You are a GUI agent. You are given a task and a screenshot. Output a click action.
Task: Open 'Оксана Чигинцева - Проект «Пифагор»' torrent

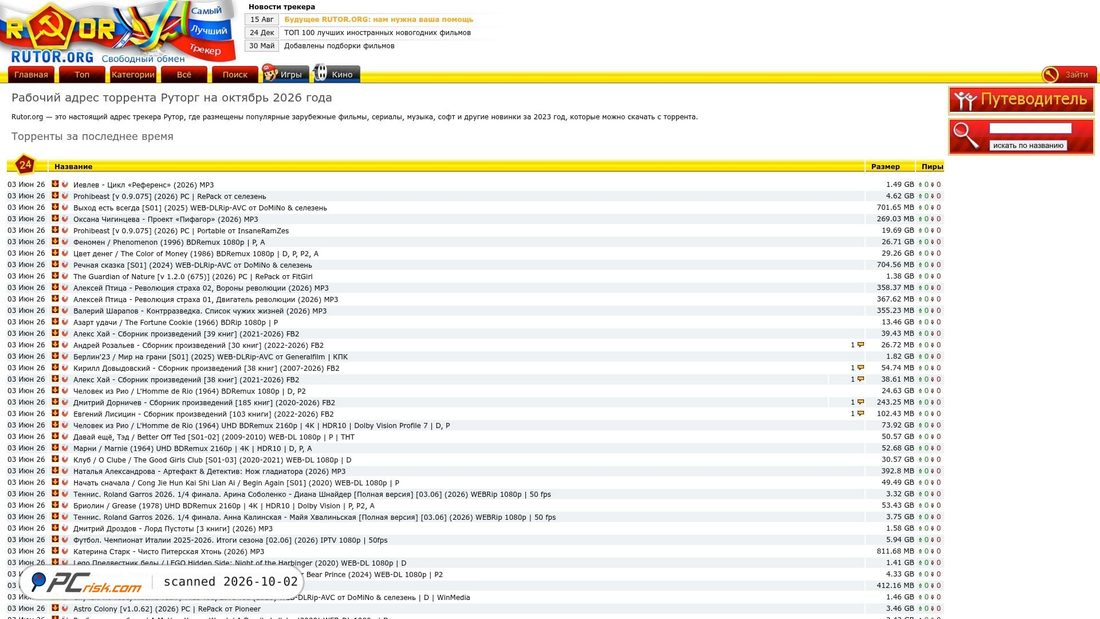coord(166,219)
